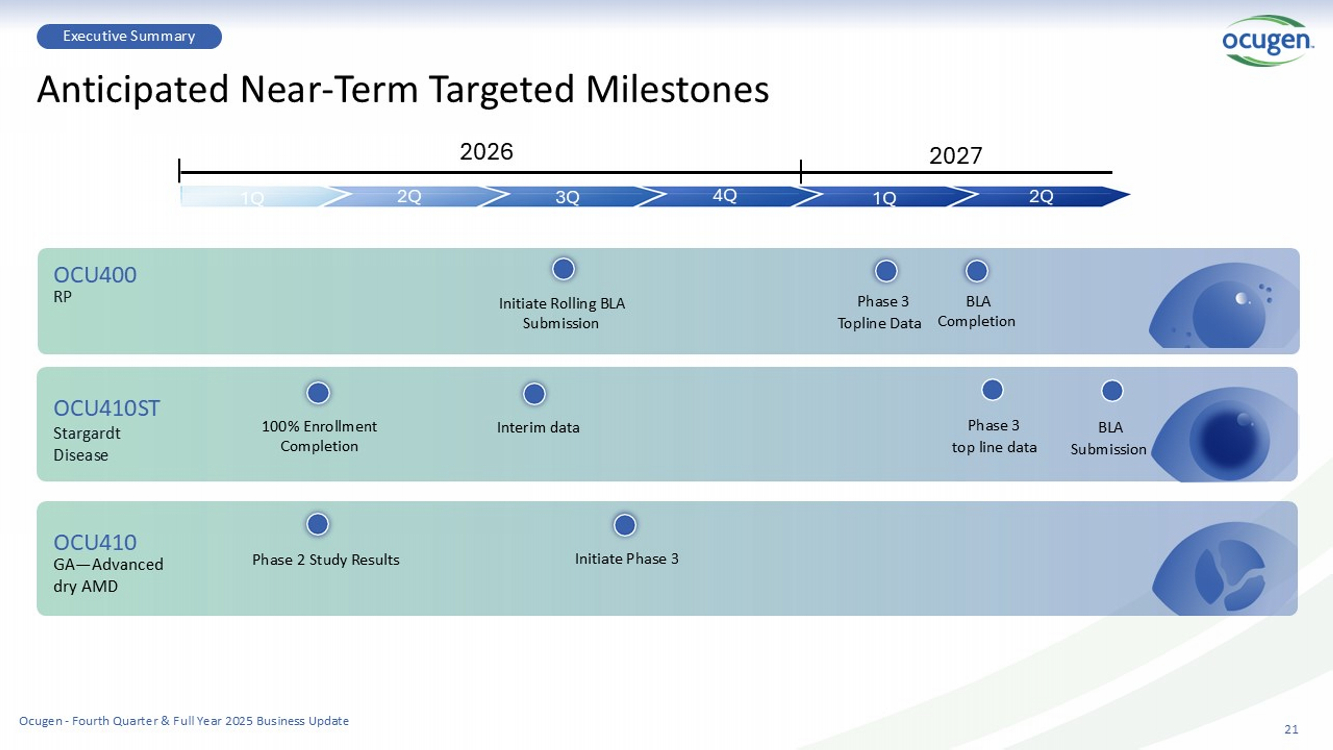Click the 4Q arrow segment of 2026
This screenshot has width=1333, height=750.
point(724,196)
